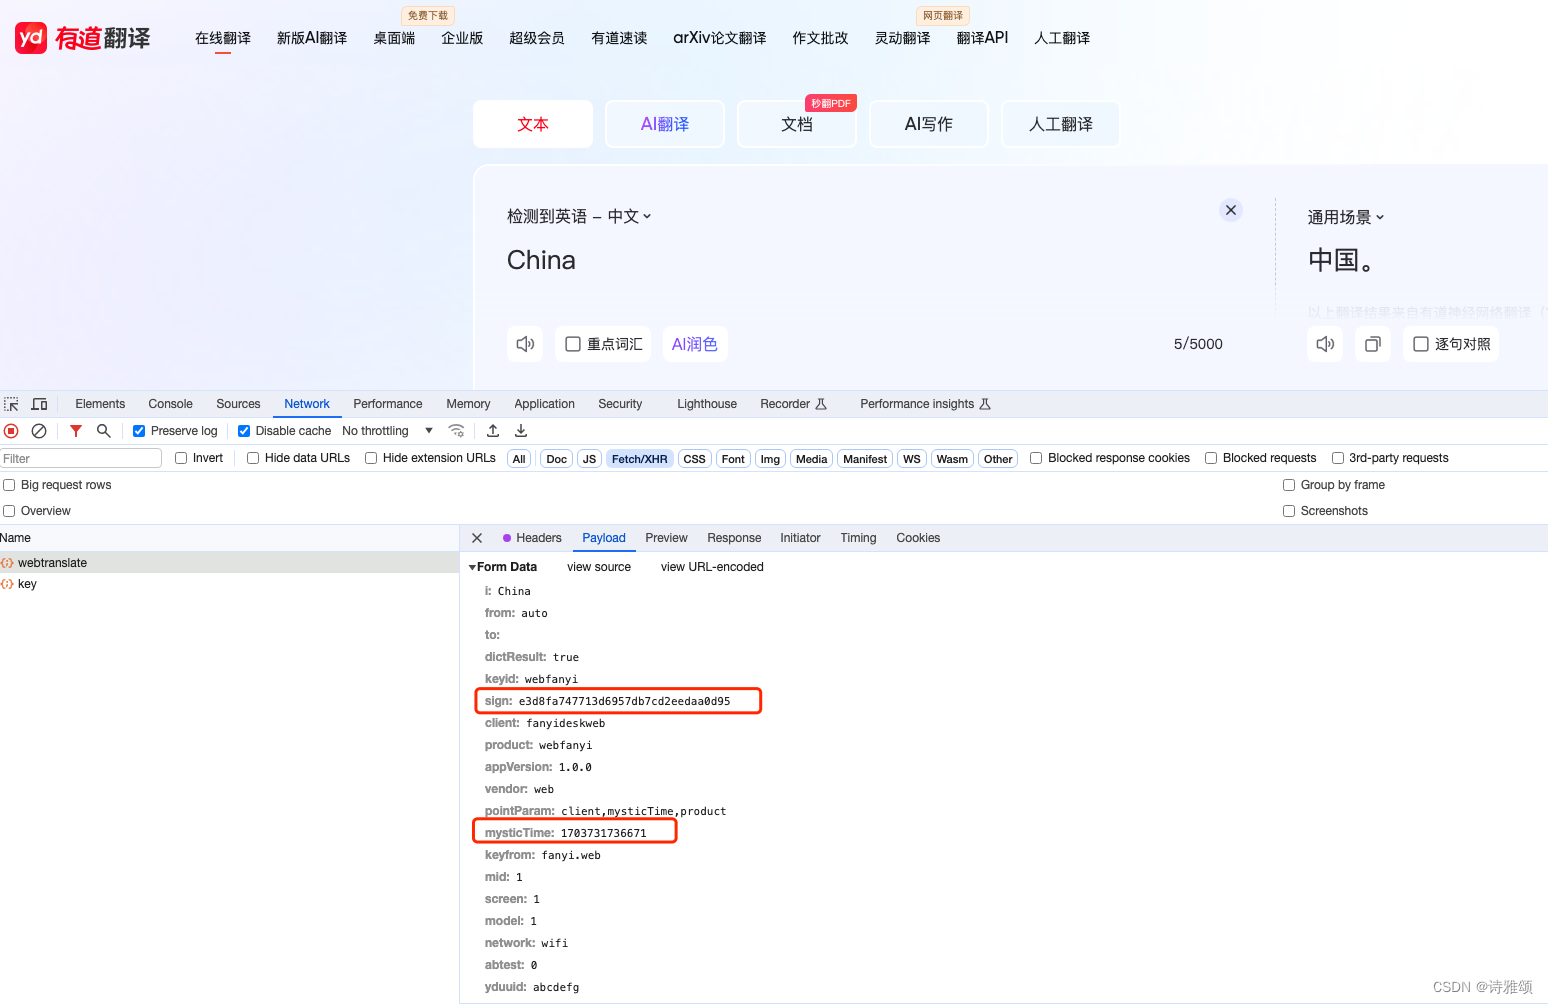The width and height of the screenshot is (1548, 1004).
Task: Enable the 重点词汇 checkbox
Action: (573, 344)
